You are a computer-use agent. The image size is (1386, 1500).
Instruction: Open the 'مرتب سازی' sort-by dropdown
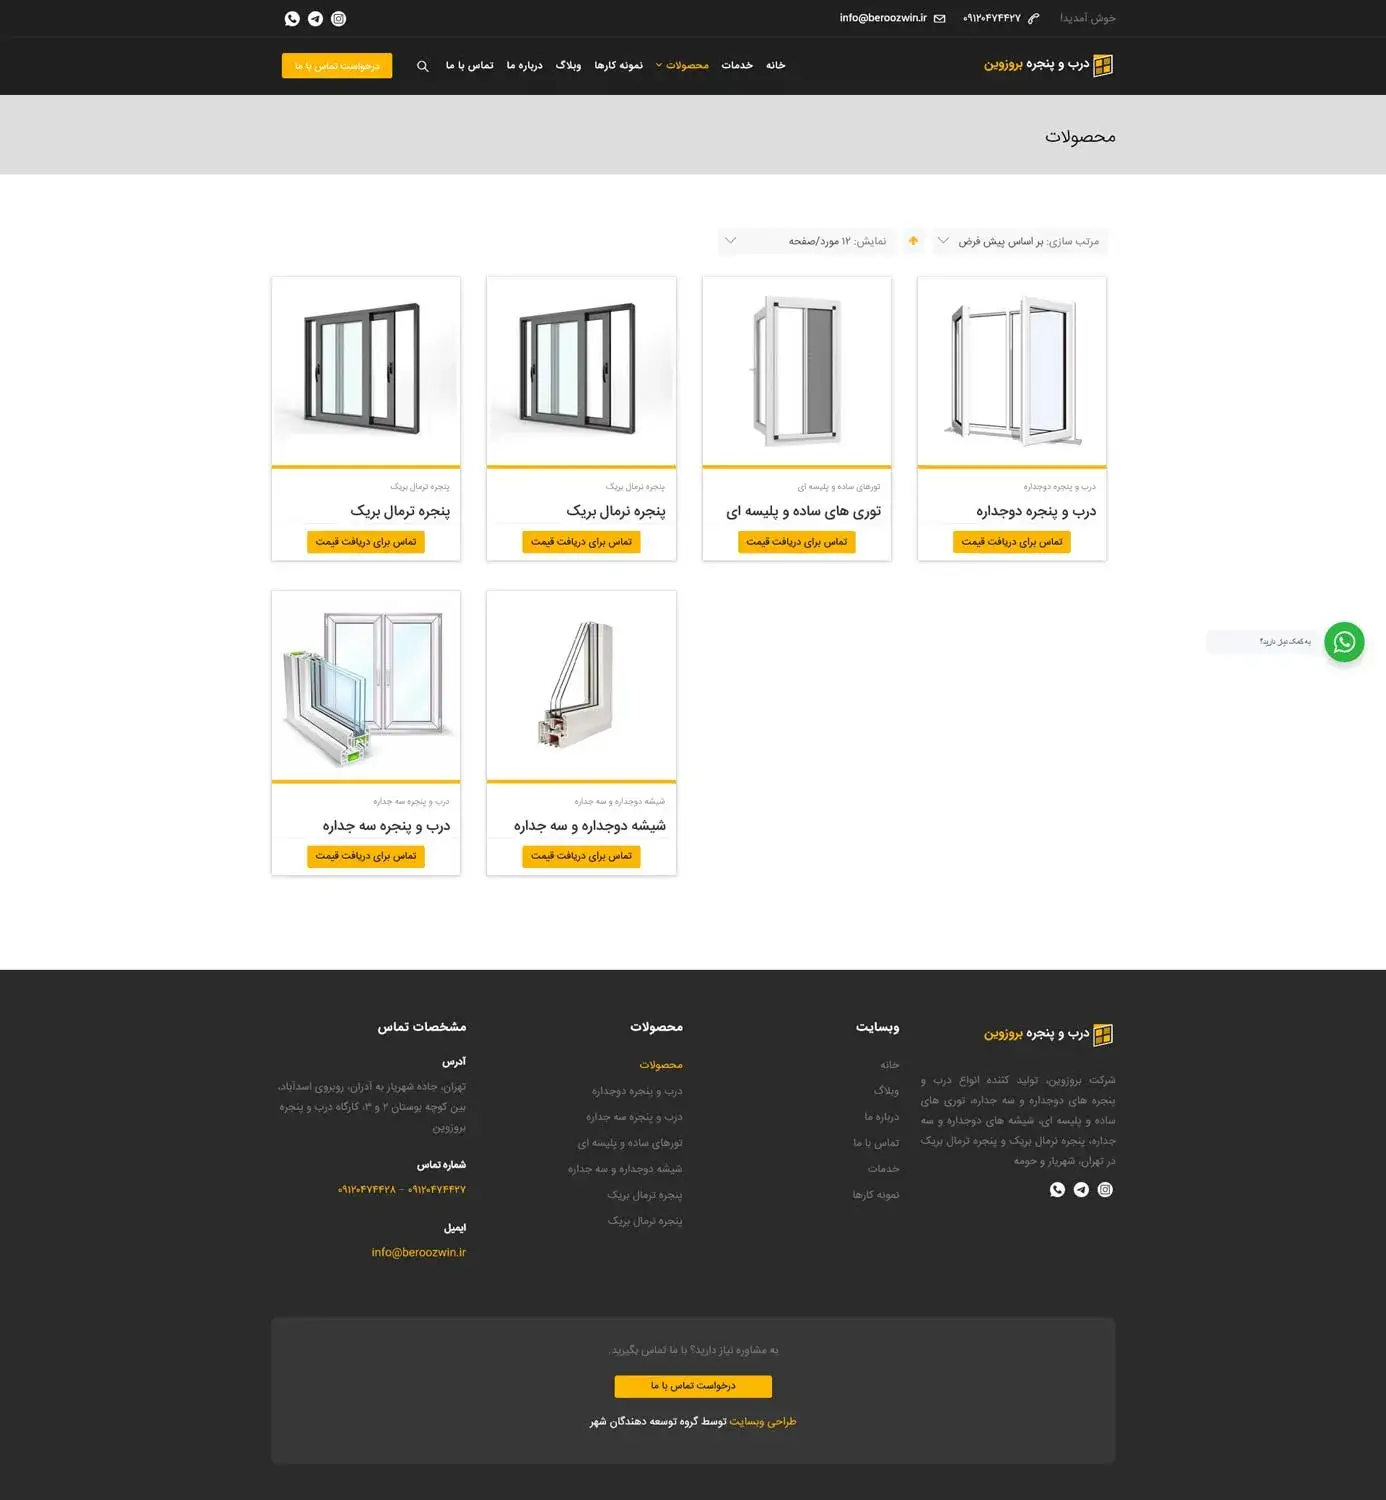coord(1020,241)
